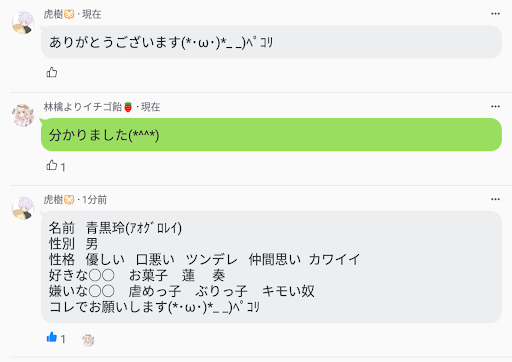This screenshot has width=512, height=362.
Task: Click username 虎樹 on 1分前 comment
Action: point(53,200)
